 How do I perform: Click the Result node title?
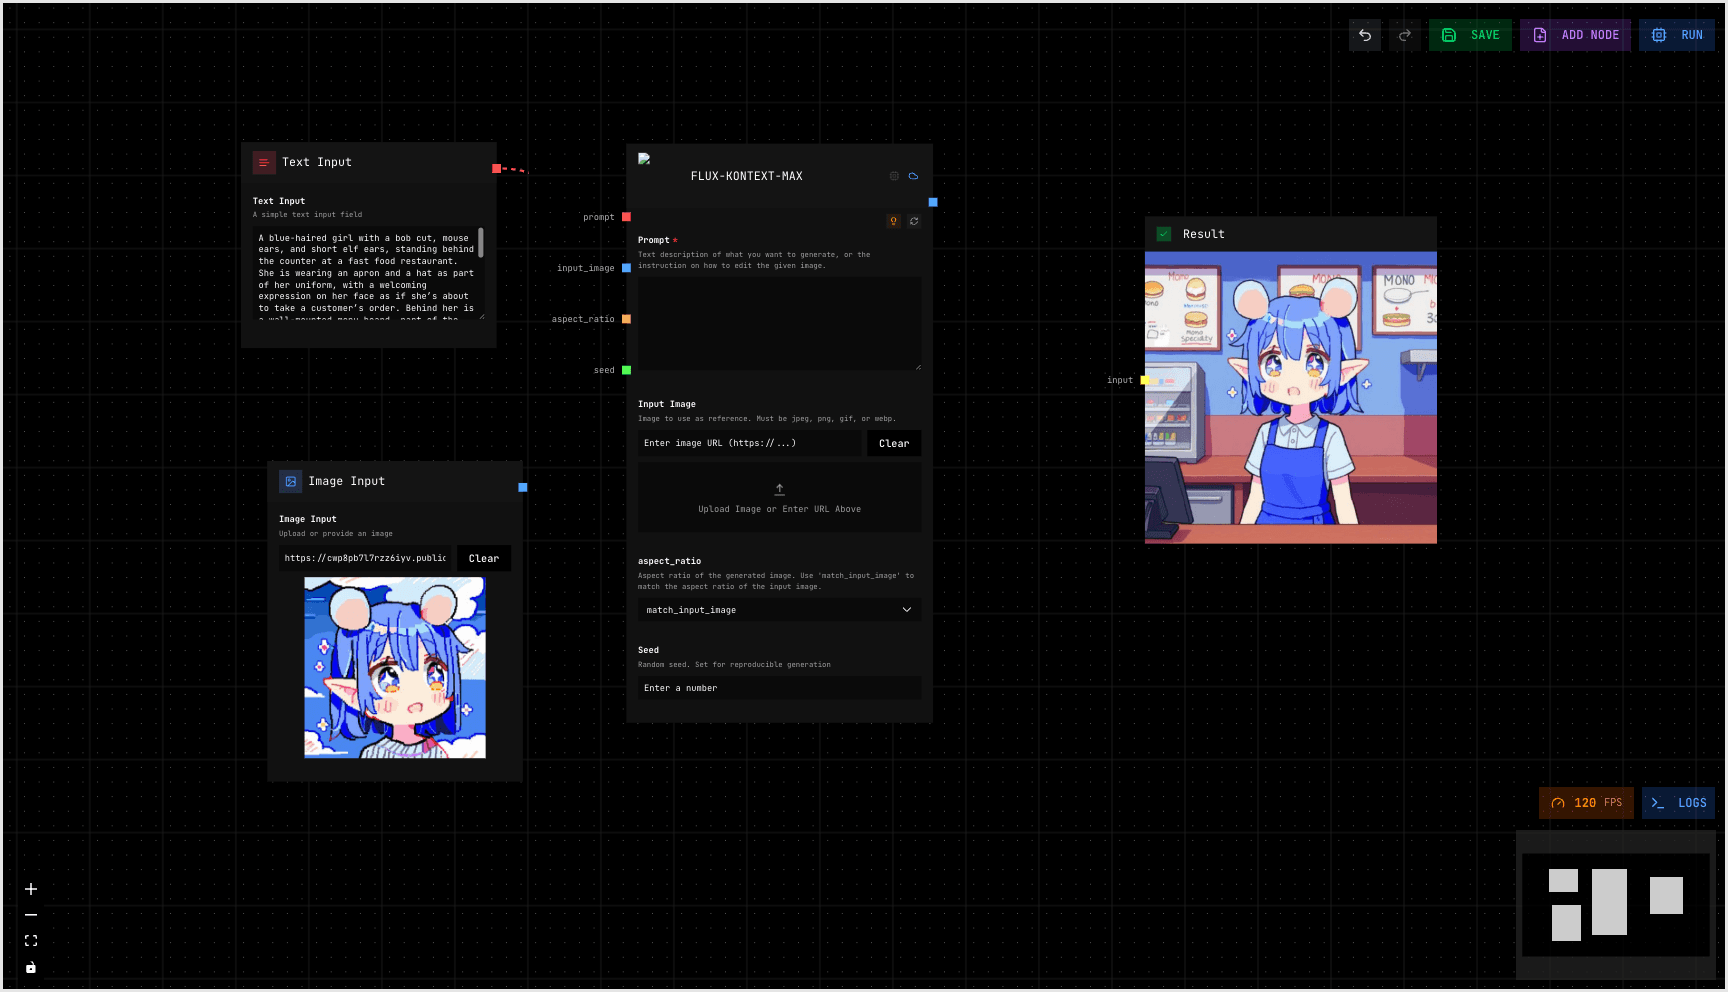click(1204, 234)
